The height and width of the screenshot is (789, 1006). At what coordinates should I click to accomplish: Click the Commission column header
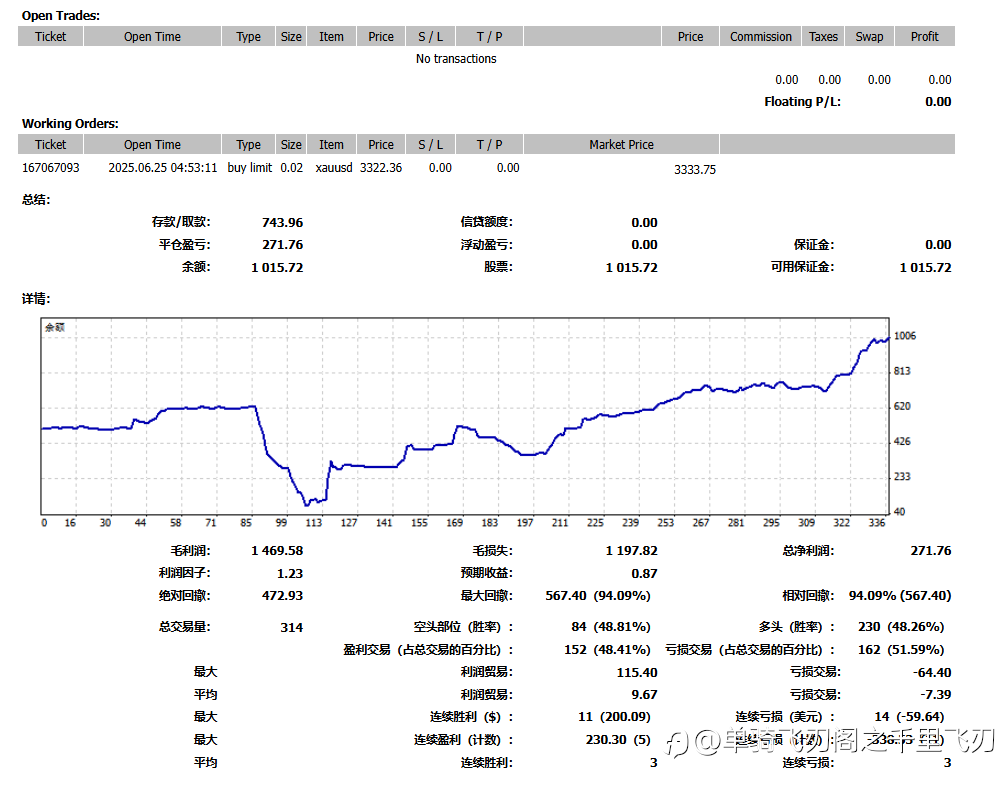point(760,37)
